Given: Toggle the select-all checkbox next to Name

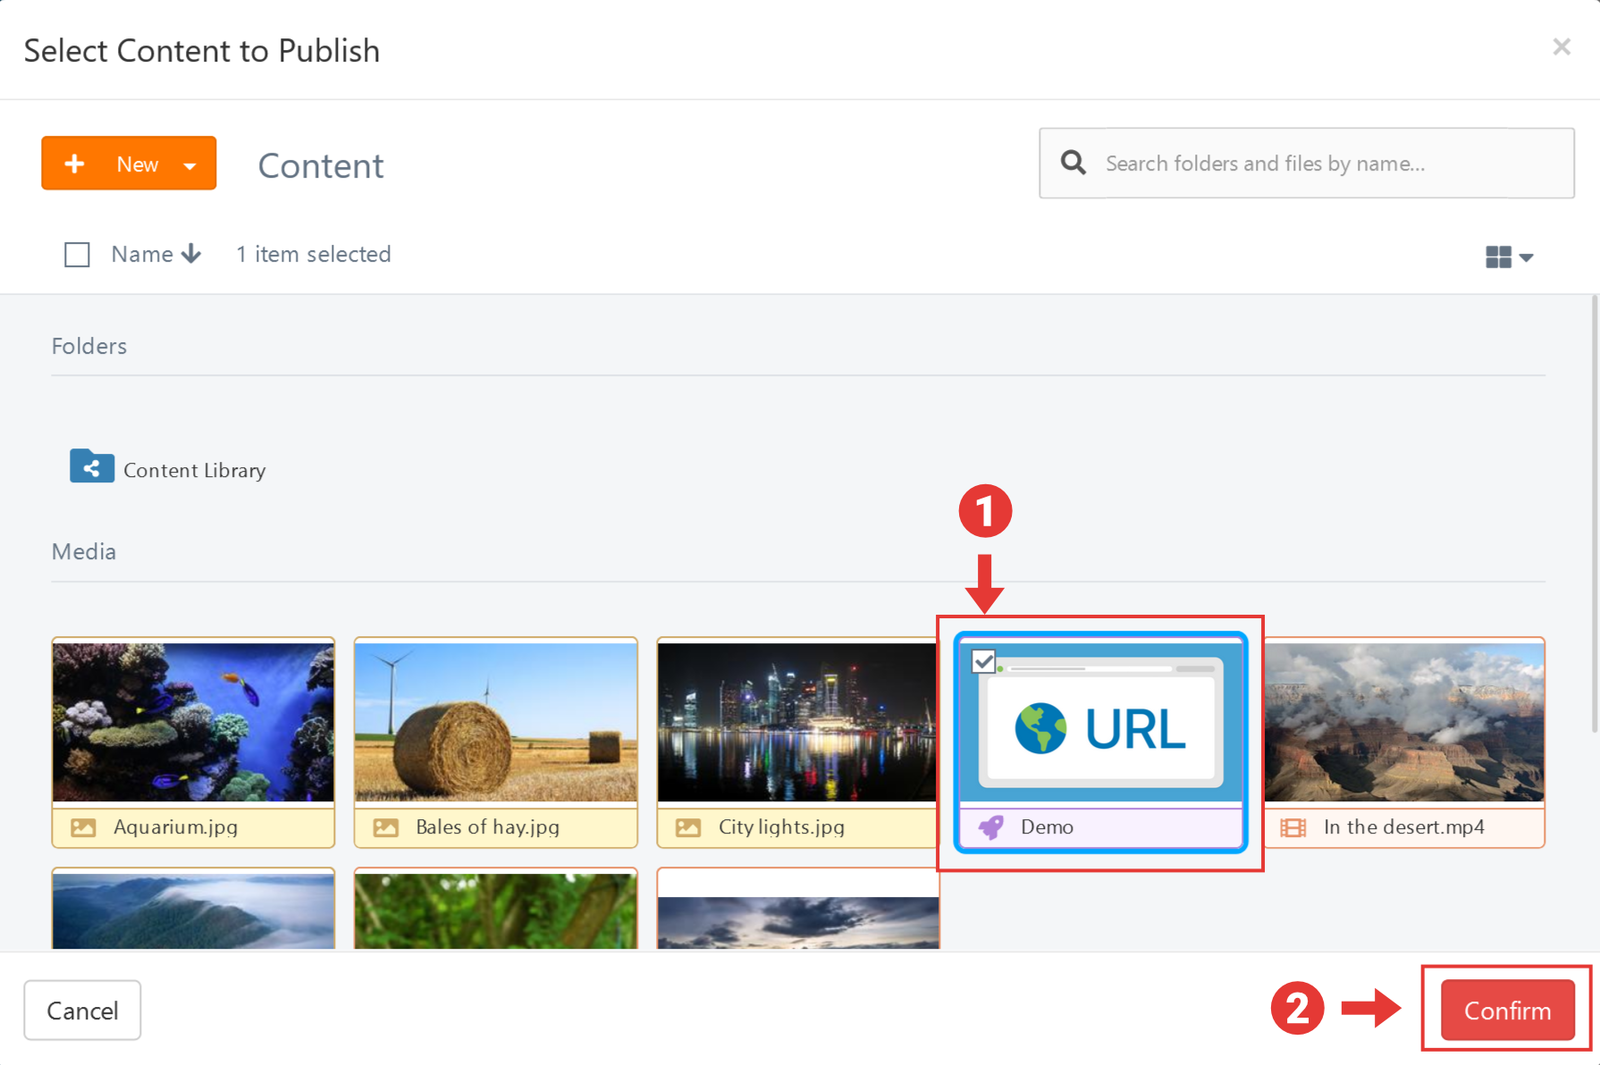Looking at the screenshot, I should tap(77, 255).
